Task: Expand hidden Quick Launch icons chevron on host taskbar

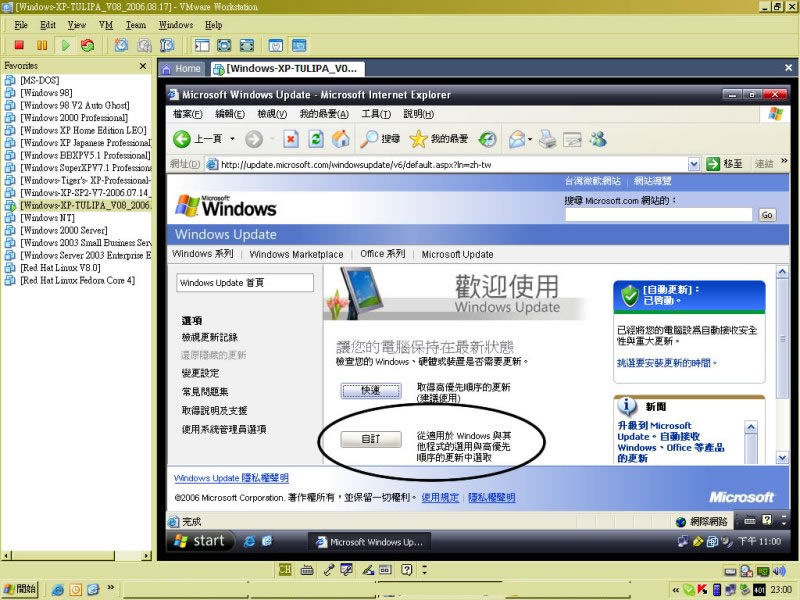Action: pos(110,588)
